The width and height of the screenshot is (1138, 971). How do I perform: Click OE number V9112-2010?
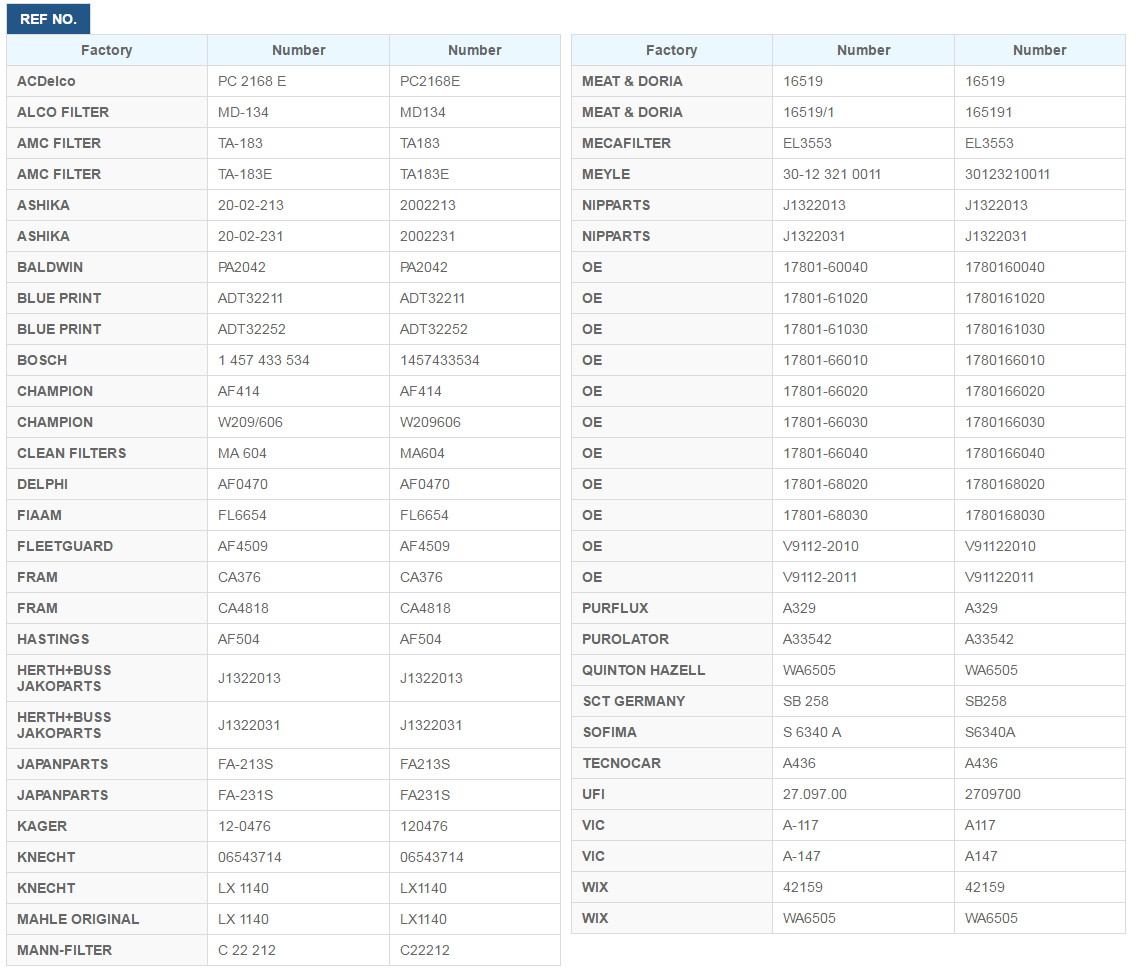click(821, 546)
